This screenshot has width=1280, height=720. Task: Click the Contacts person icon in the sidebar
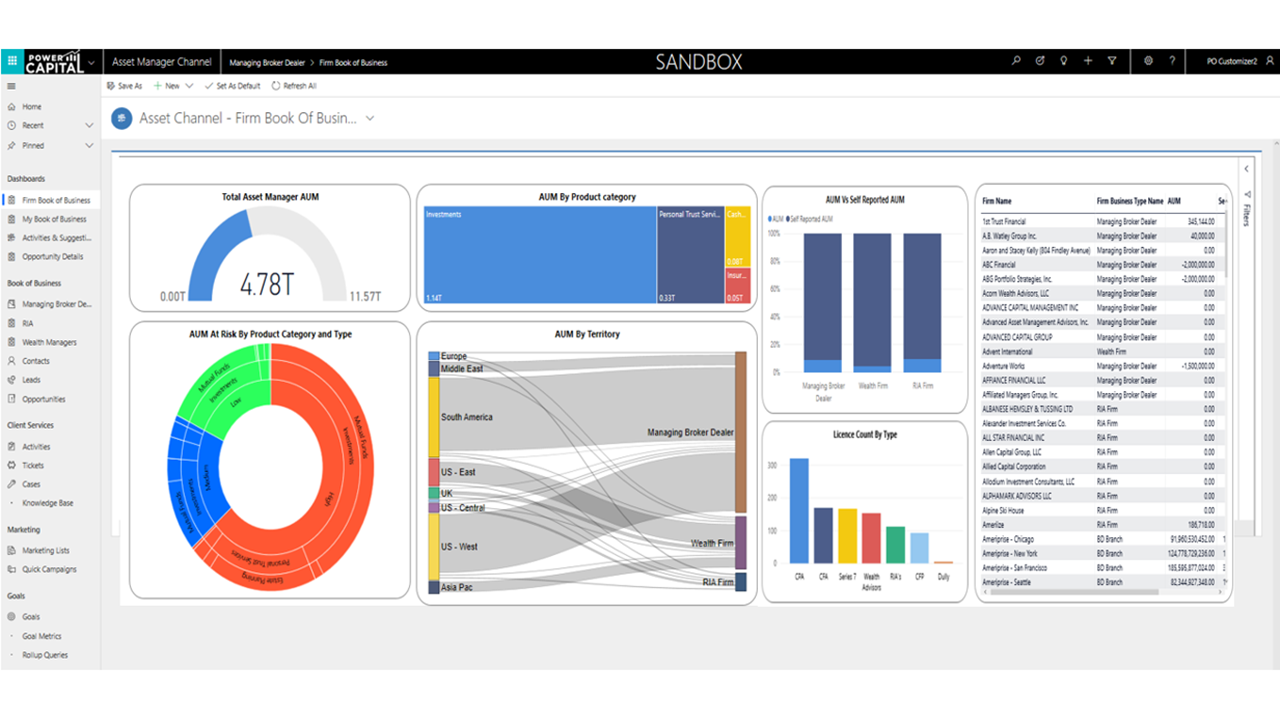point(11,361)
